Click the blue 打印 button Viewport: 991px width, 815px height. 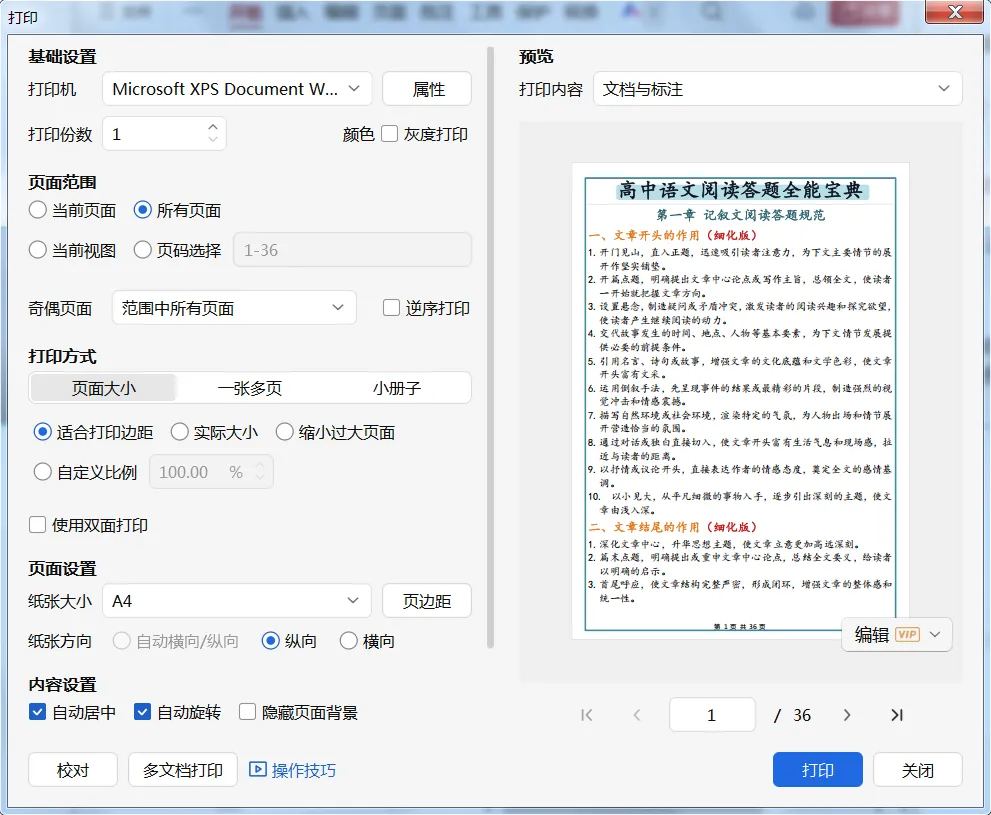[x=818, y=770]
